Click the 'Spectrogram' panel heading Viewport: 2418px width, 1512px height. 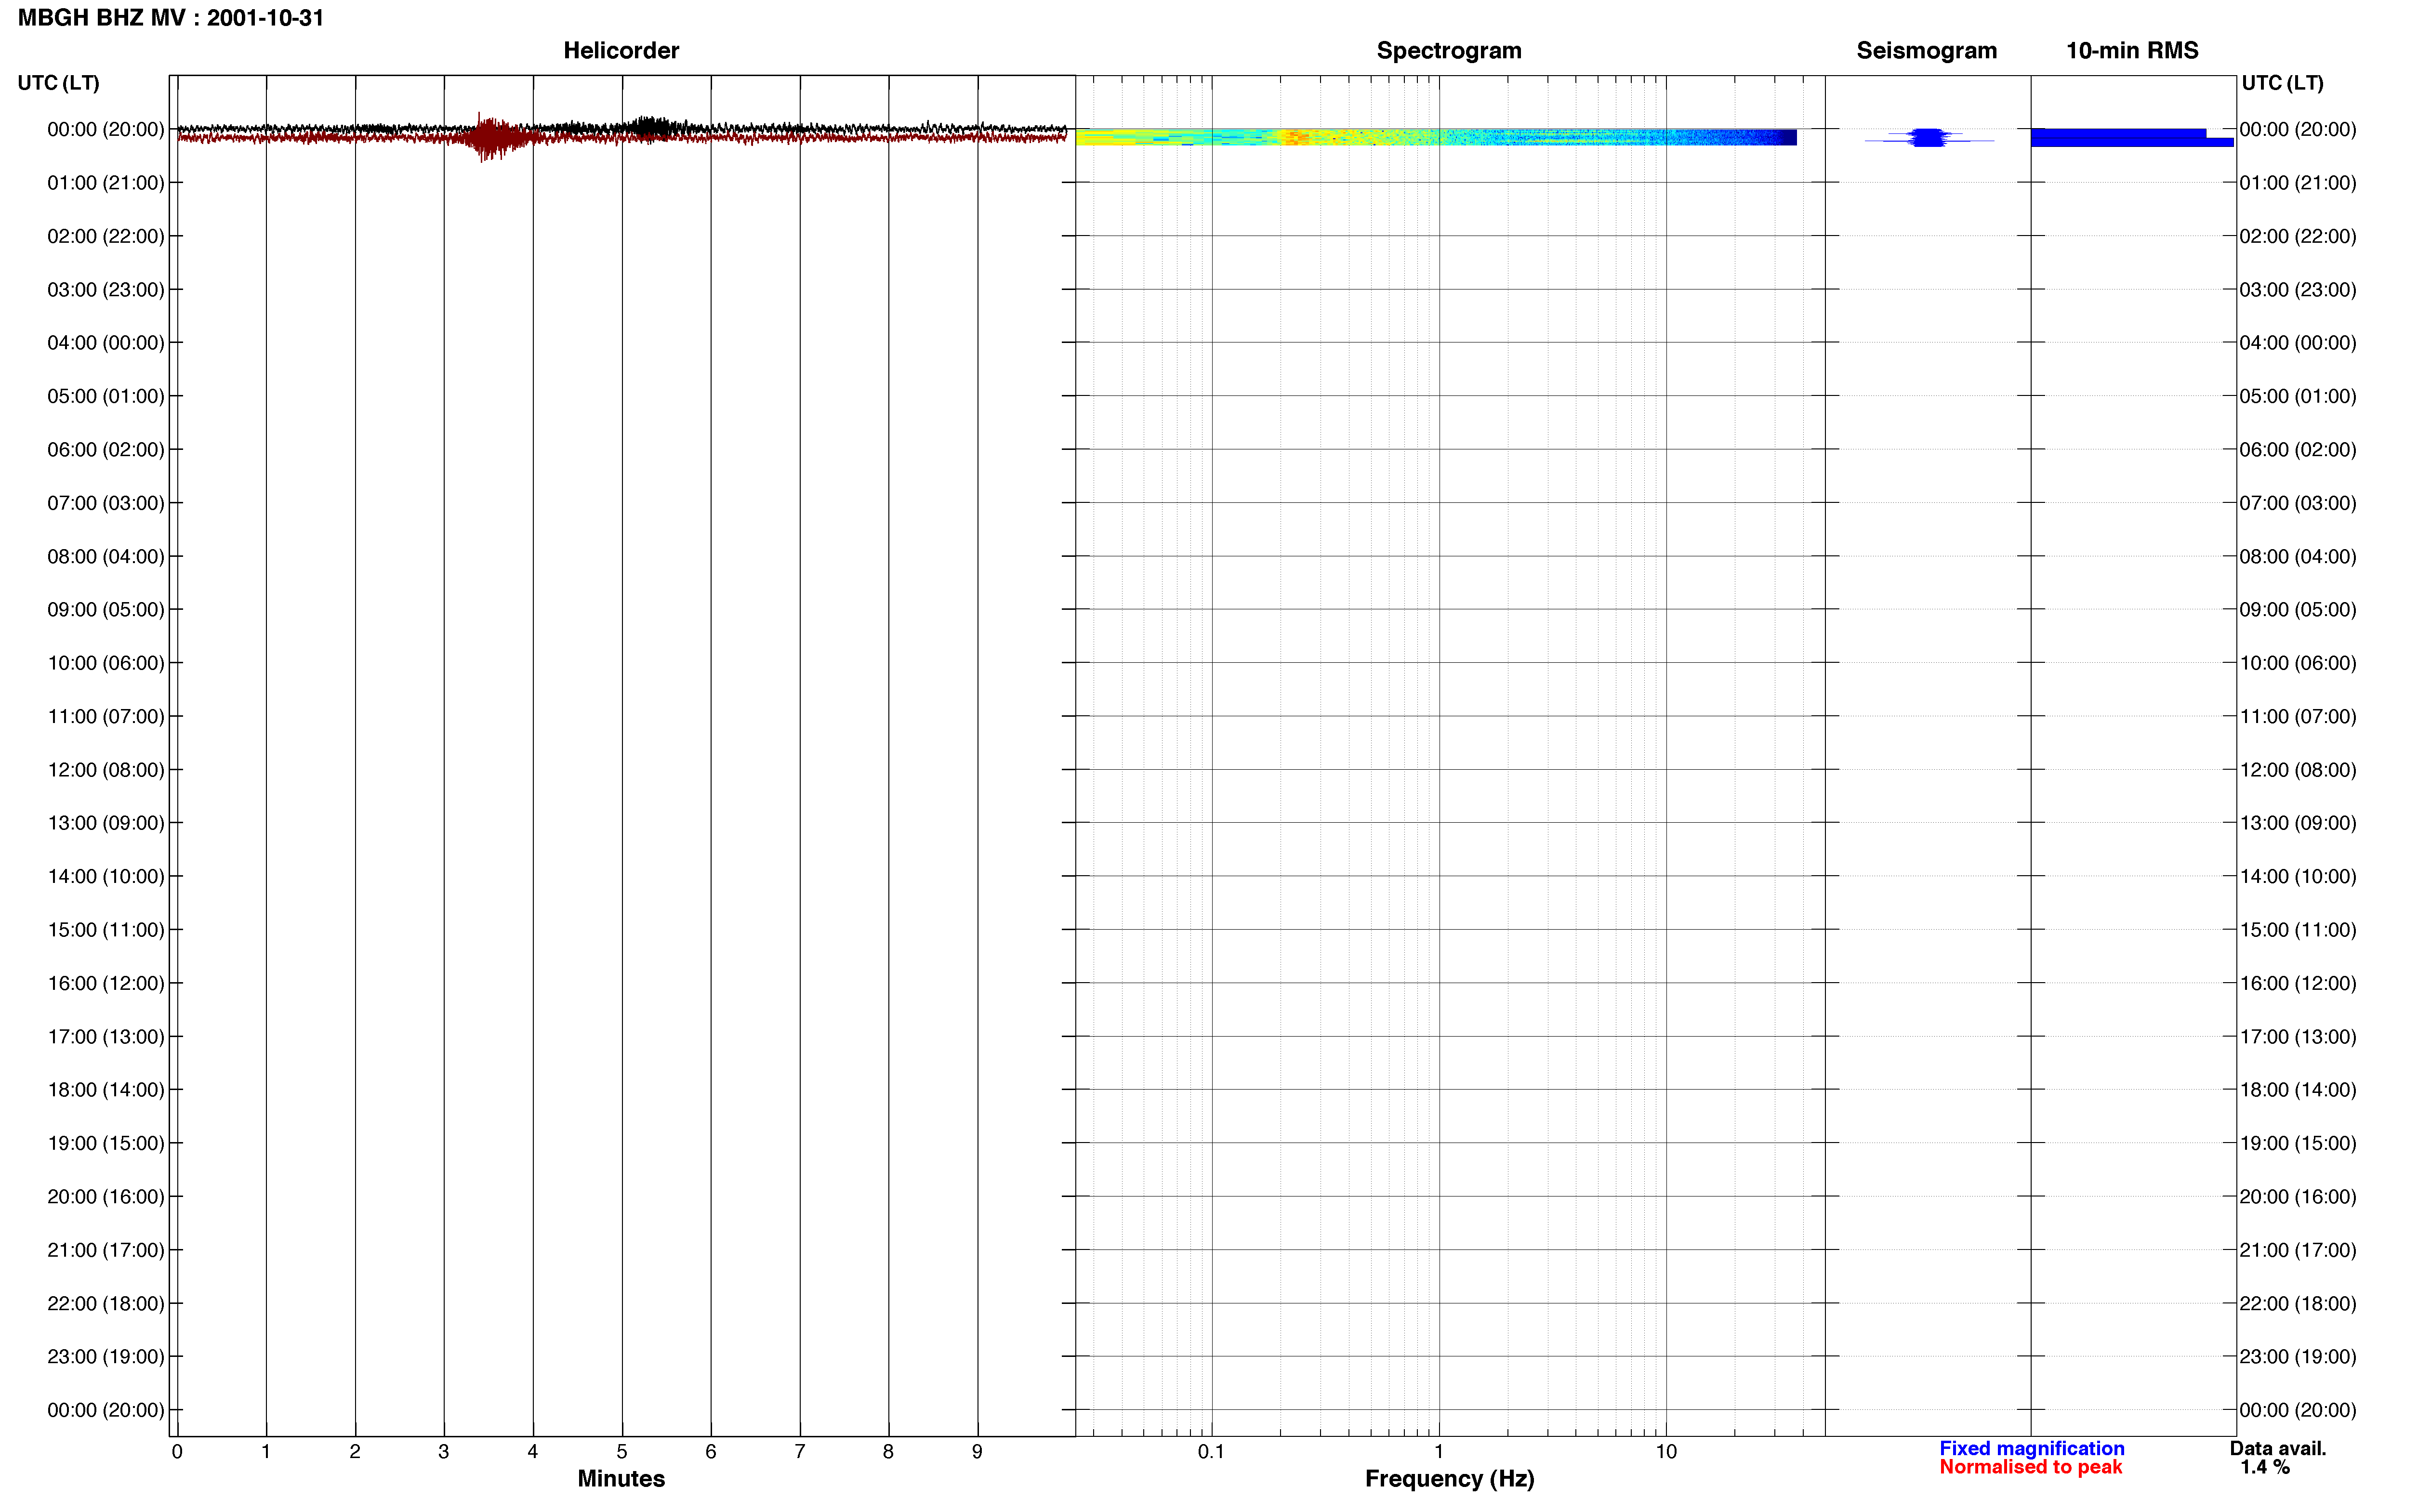[1449, 50]
